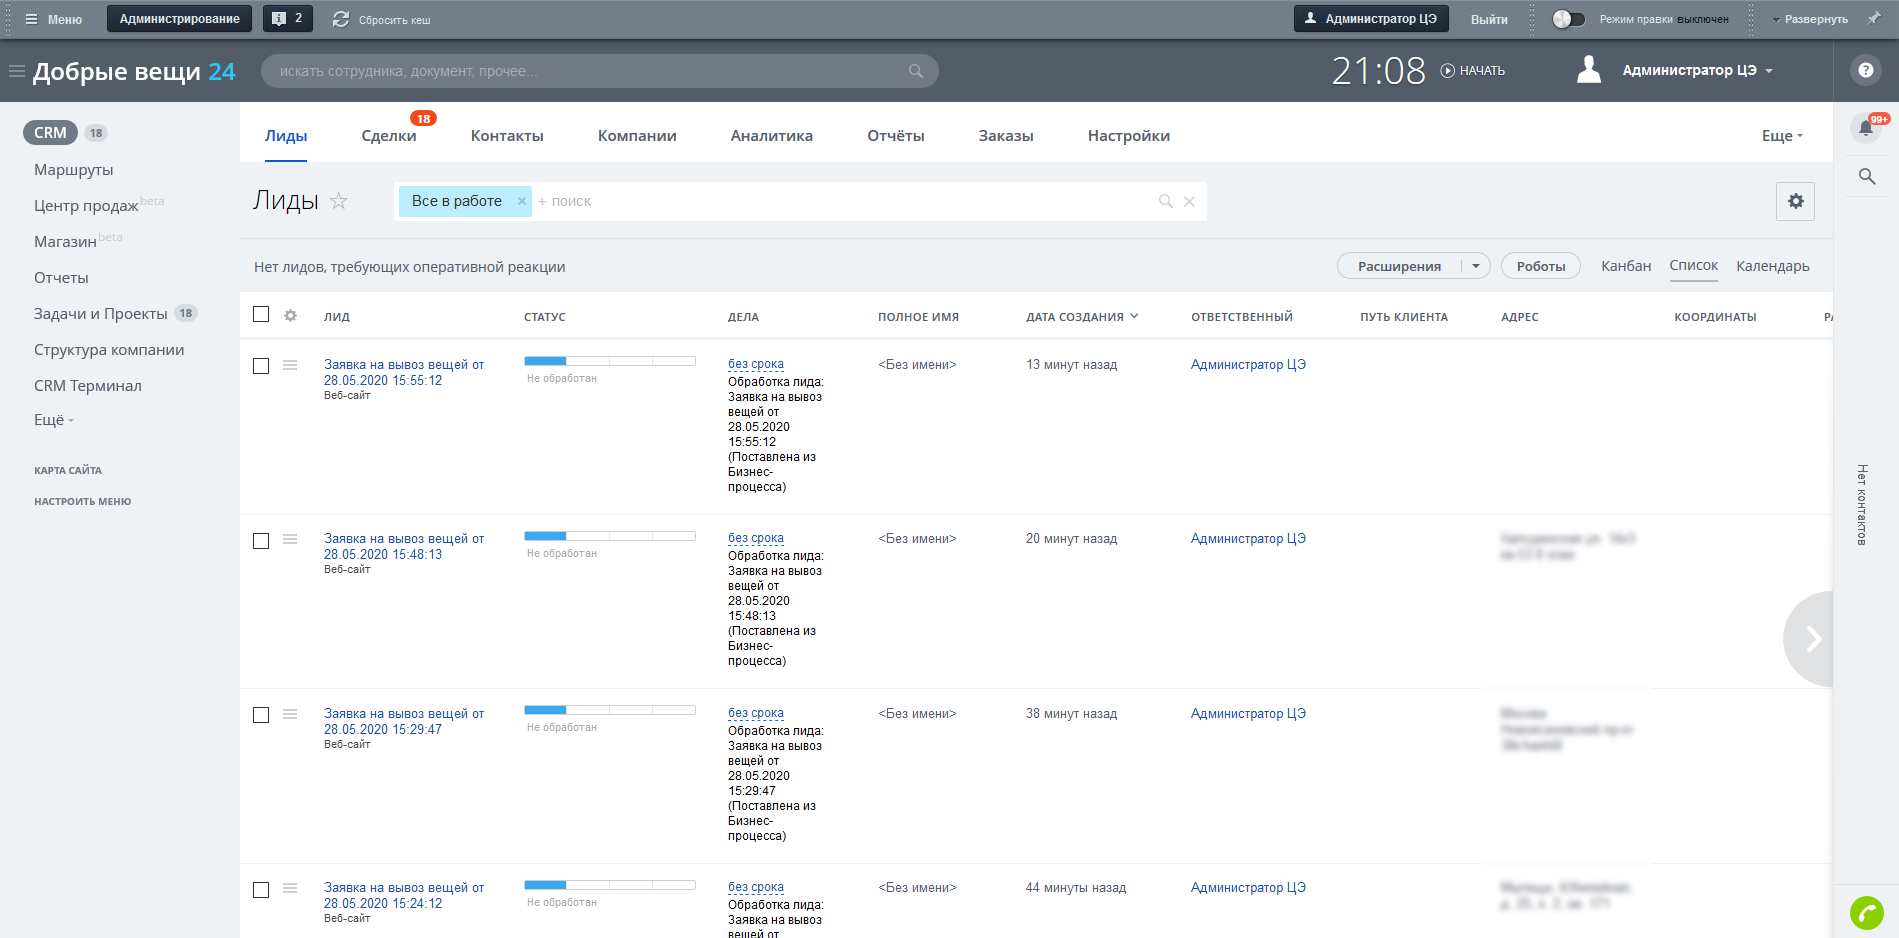Screen dimensions: 1899x938
Task: Switch to Канбан view
Action: (x=1625, y=266)
